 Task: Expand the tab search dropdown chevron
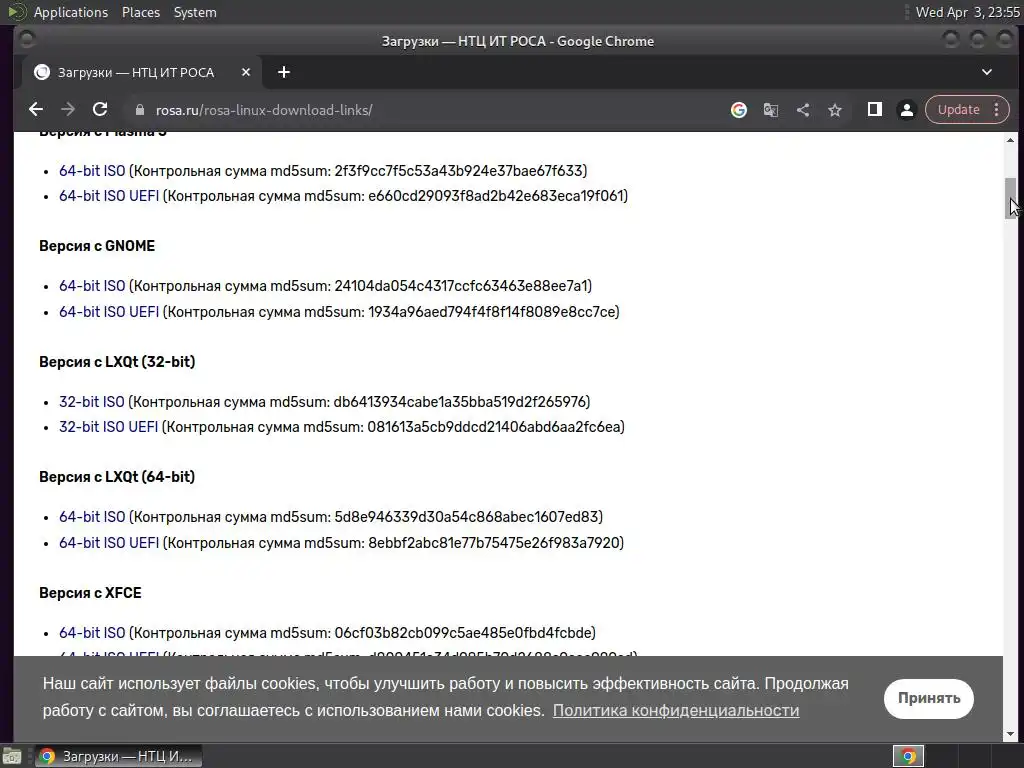pos(987,72)
